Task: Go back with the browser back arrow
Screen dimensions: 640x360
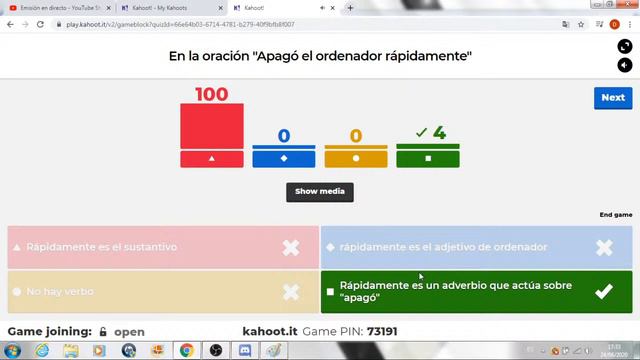Action: [10, 24]
